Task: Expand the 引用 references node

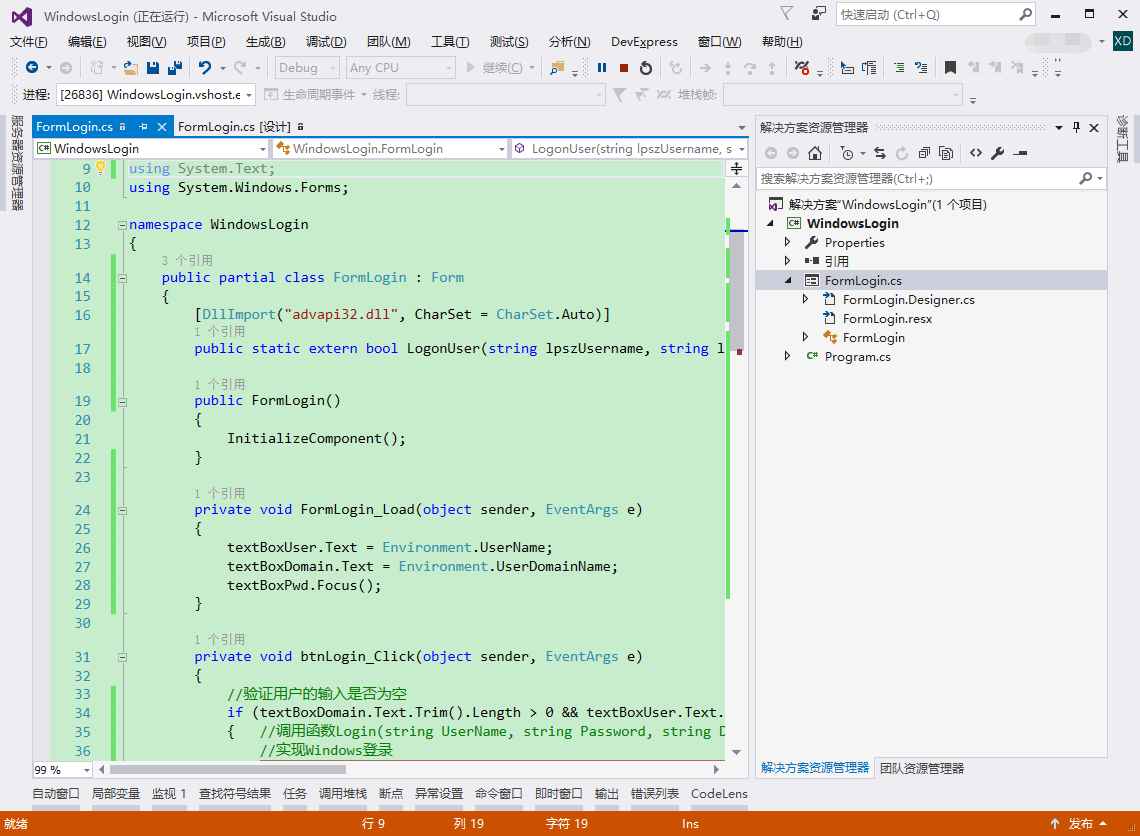Action: (787, 261)
